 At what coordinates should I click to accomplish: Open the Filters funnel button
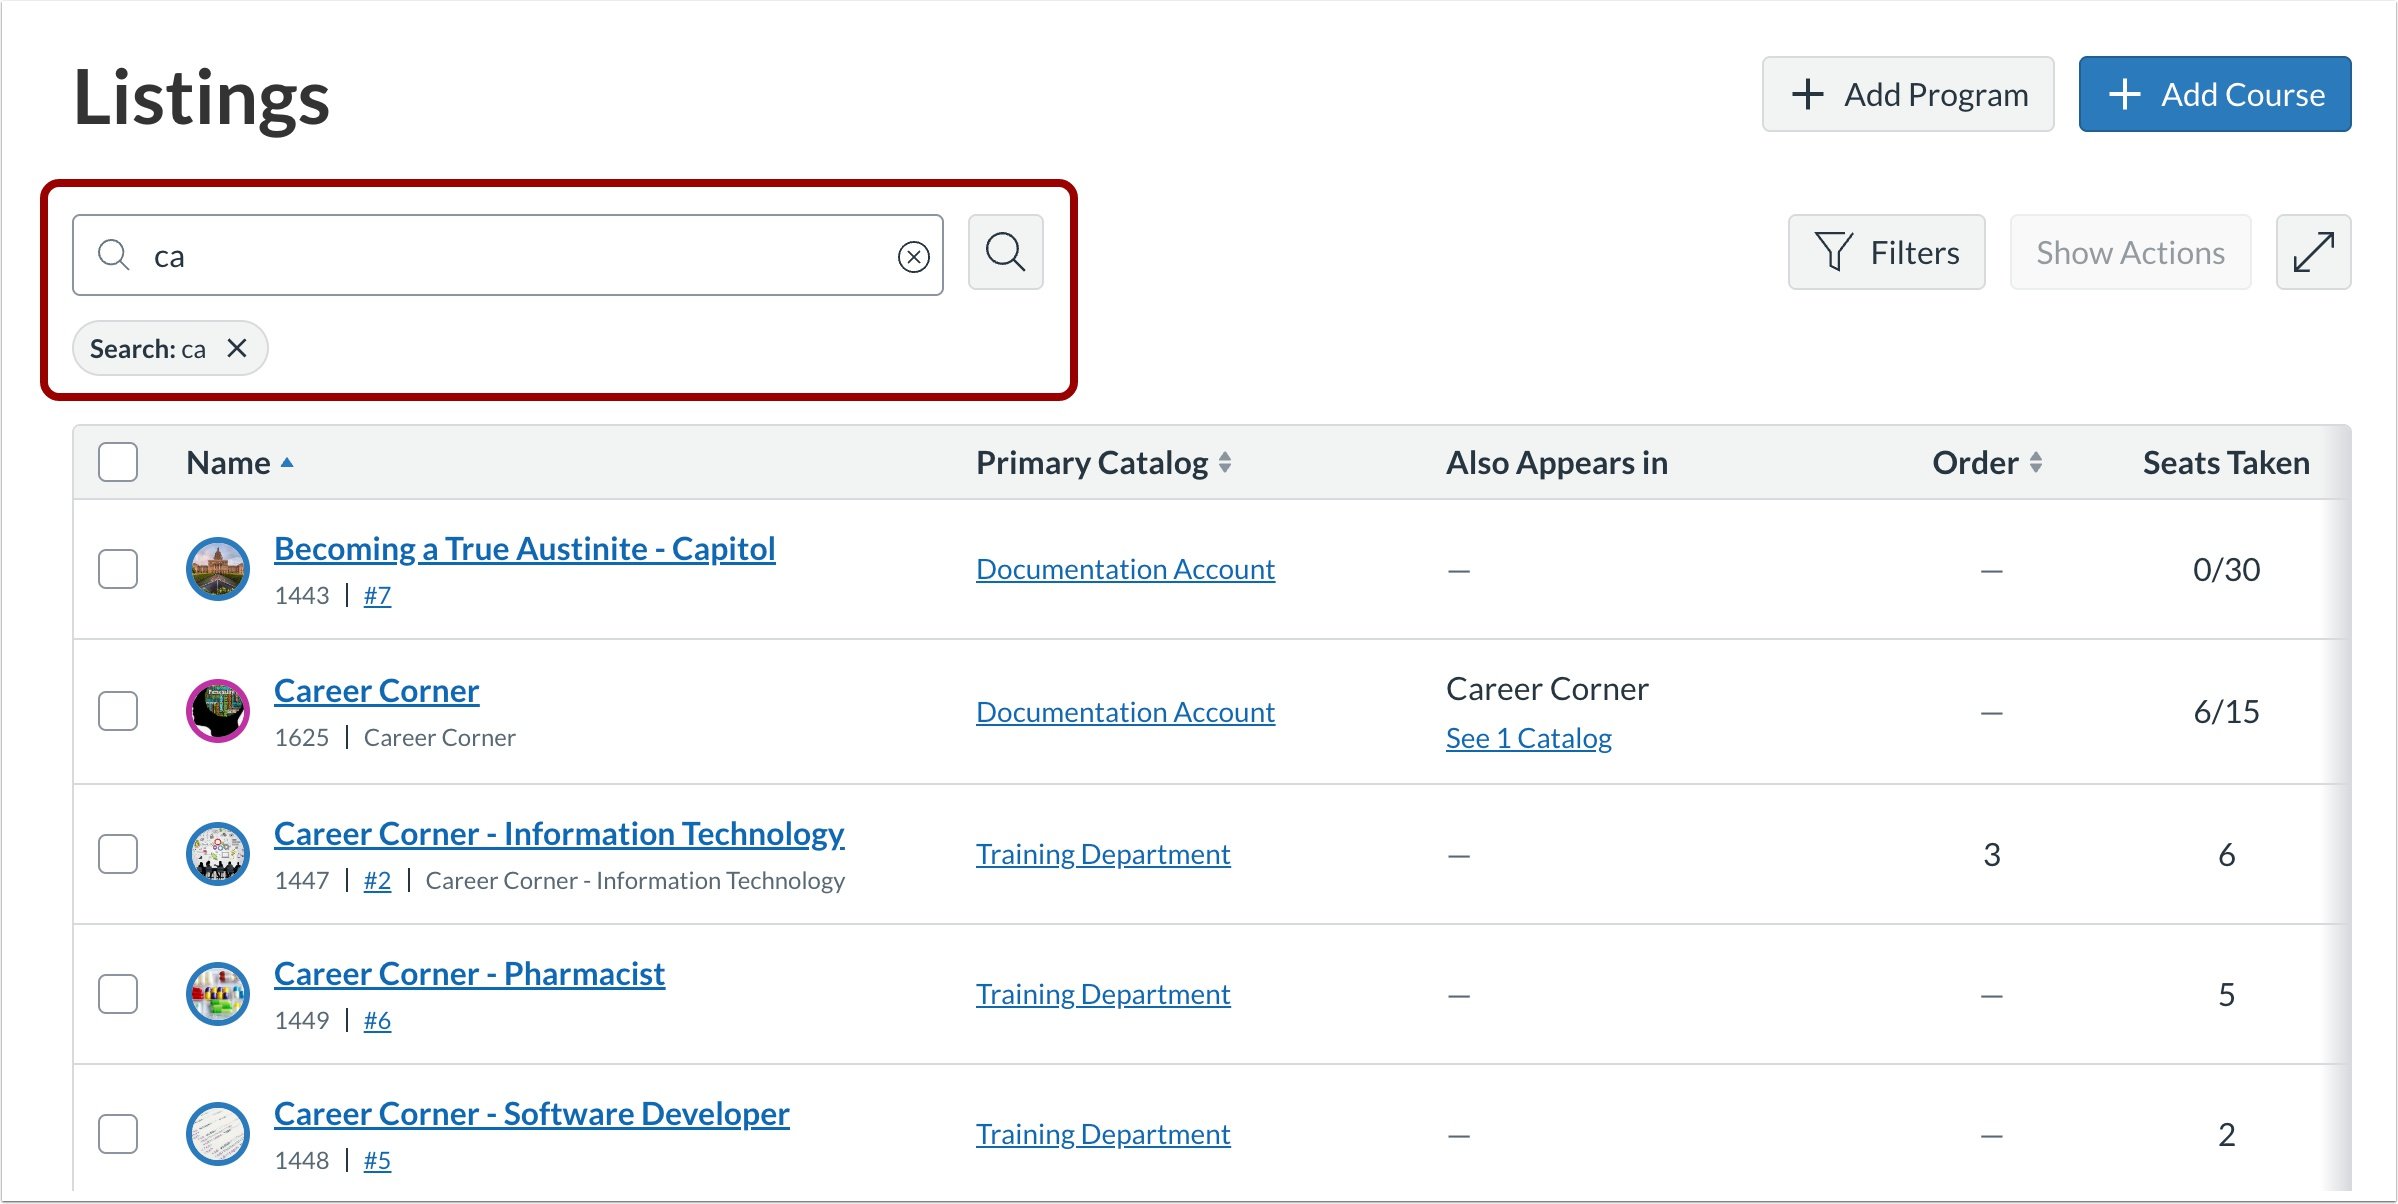[x=1886, y=253]
